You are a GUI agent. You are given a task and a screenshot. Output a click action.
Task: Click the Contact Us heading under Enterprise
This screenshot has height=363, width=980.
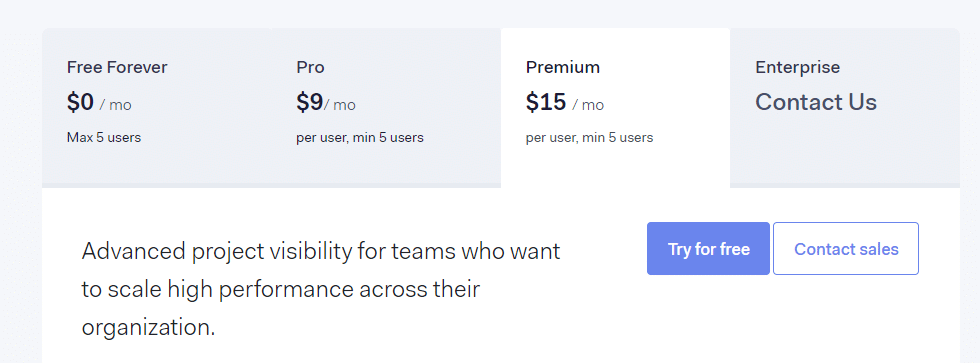click(816, 102)
